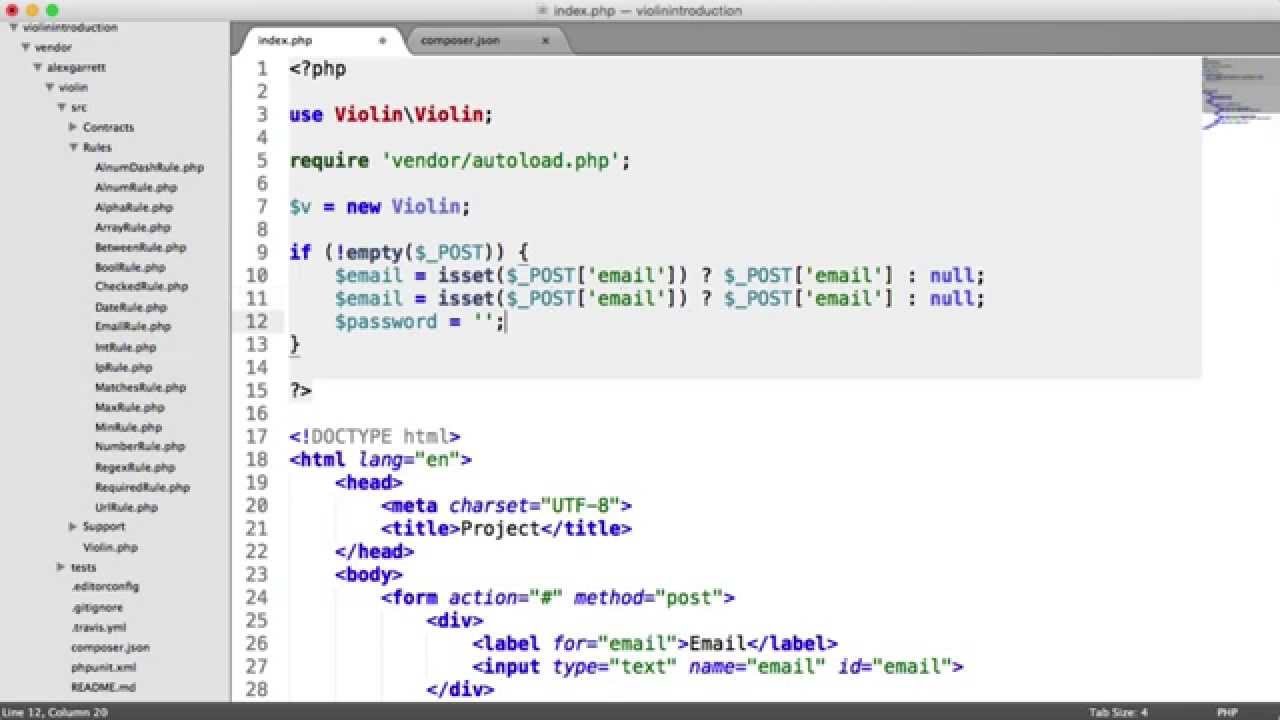Click the $v = new Violin; line
Viewport: 1280px width, 720px height.
[380, 206]
